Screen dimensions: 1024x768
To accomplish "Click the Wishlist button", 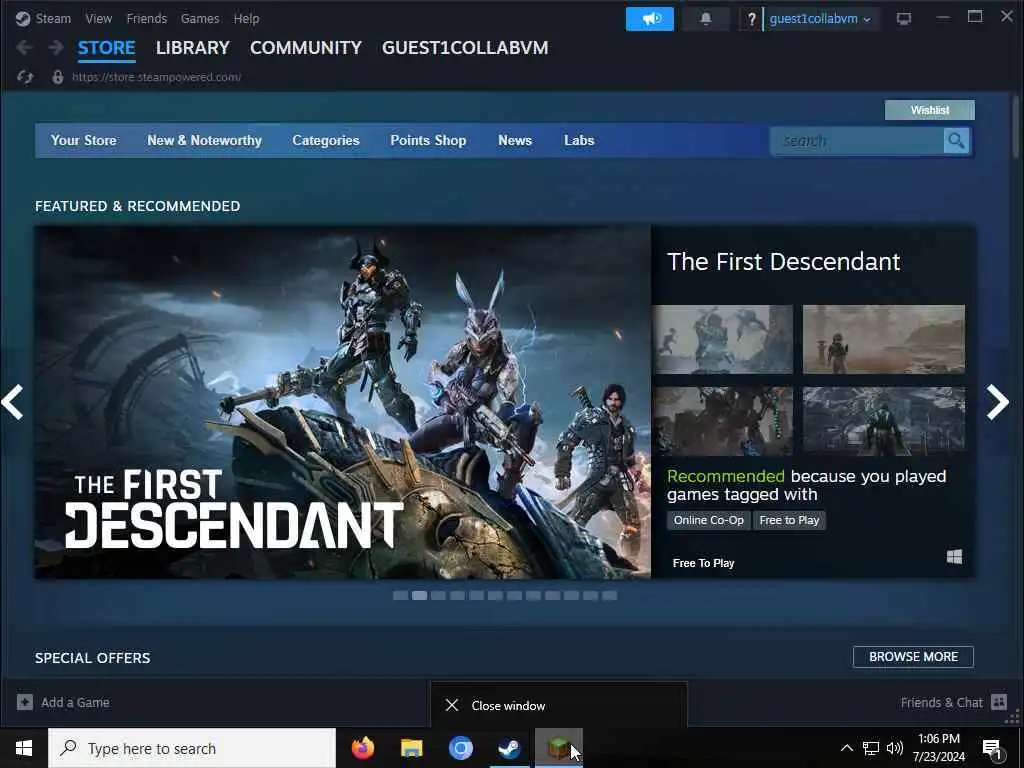I will click(x=930, y=110).
